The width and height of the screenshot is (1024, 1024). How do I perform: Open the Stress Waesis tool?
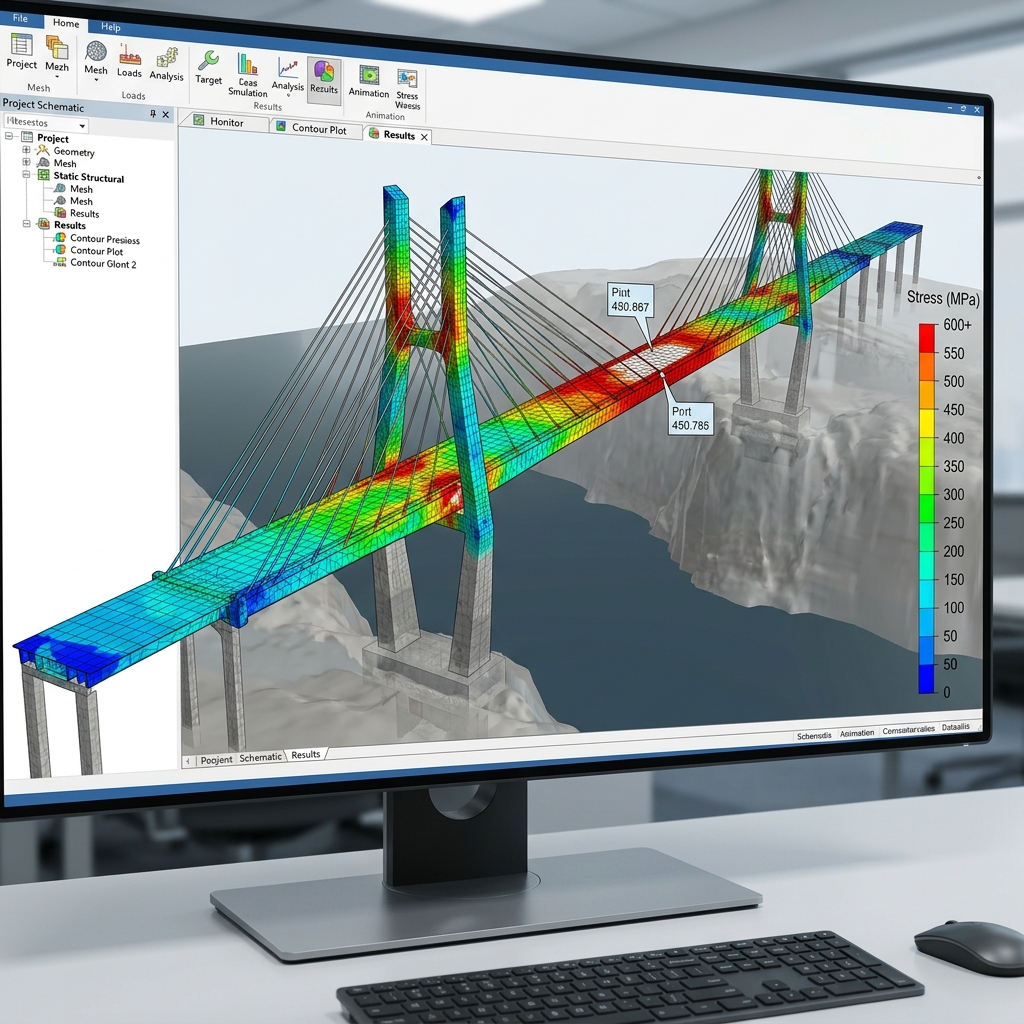408,89
